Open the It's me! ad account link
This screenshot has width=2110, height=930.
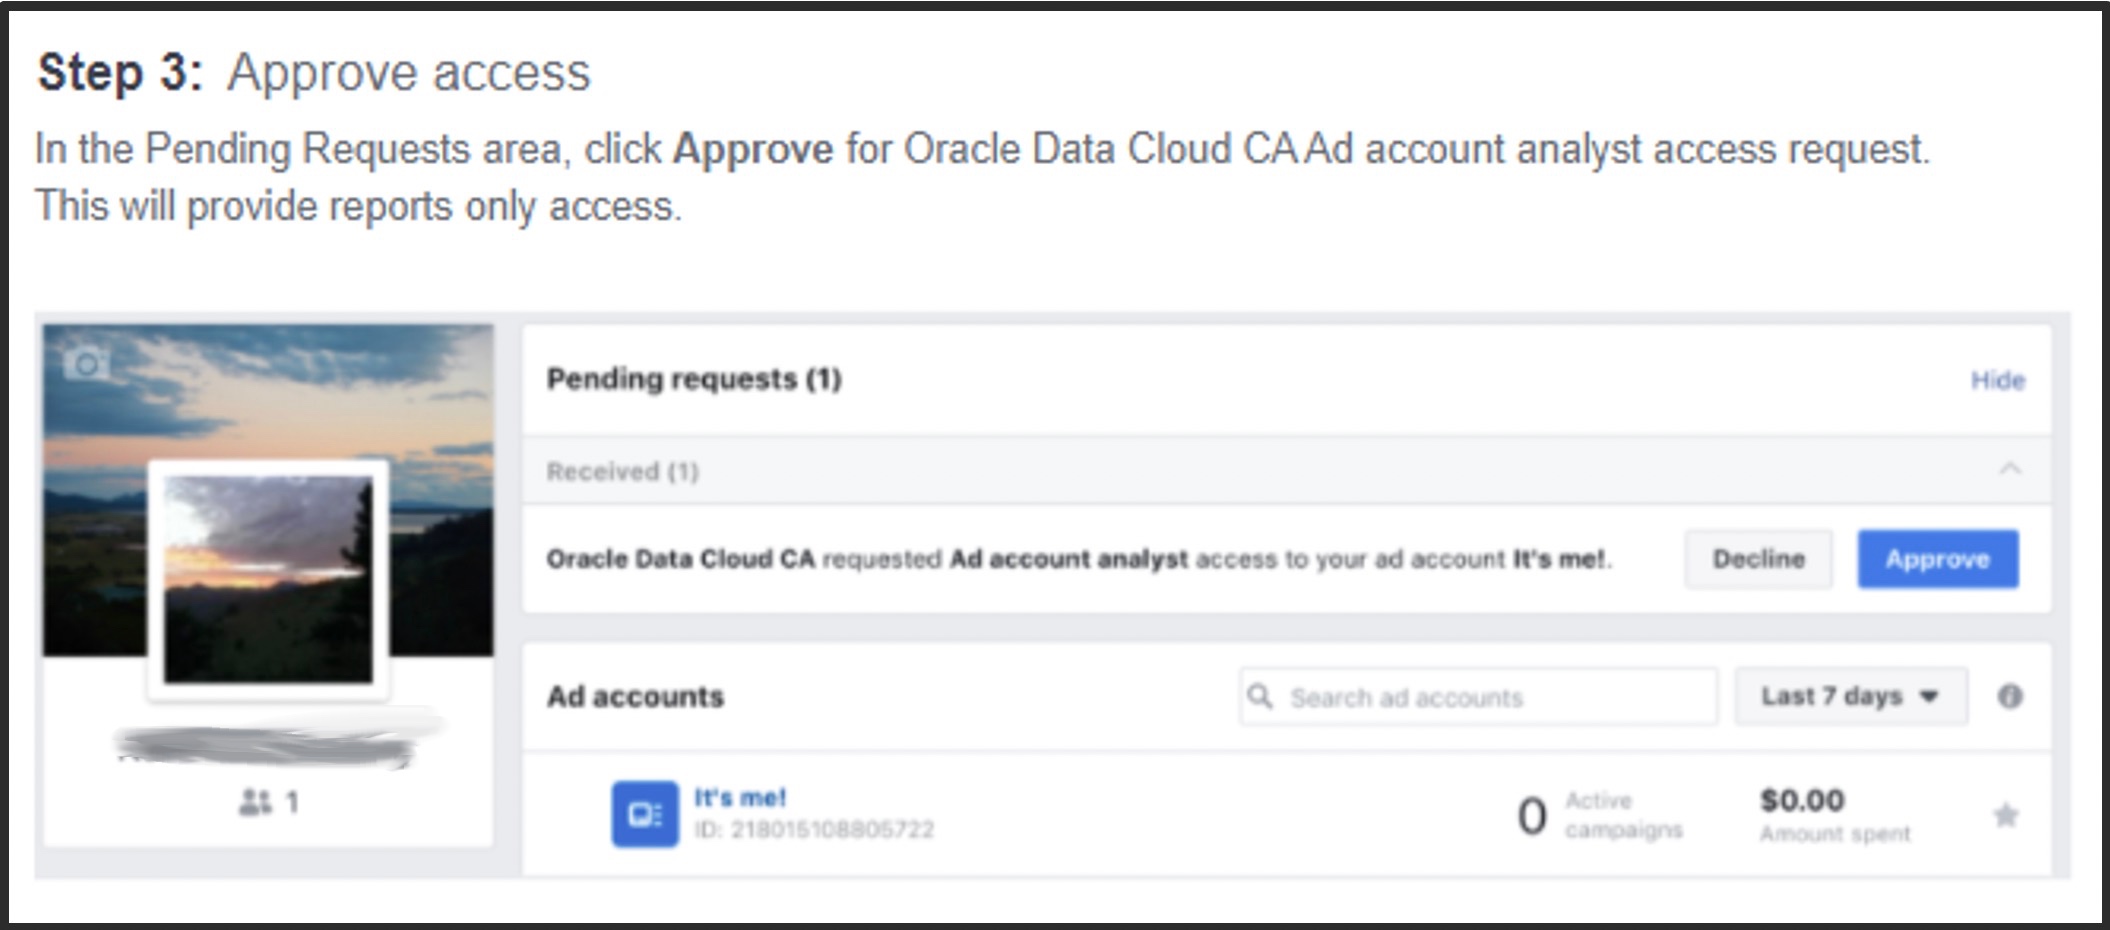point(740,798)
